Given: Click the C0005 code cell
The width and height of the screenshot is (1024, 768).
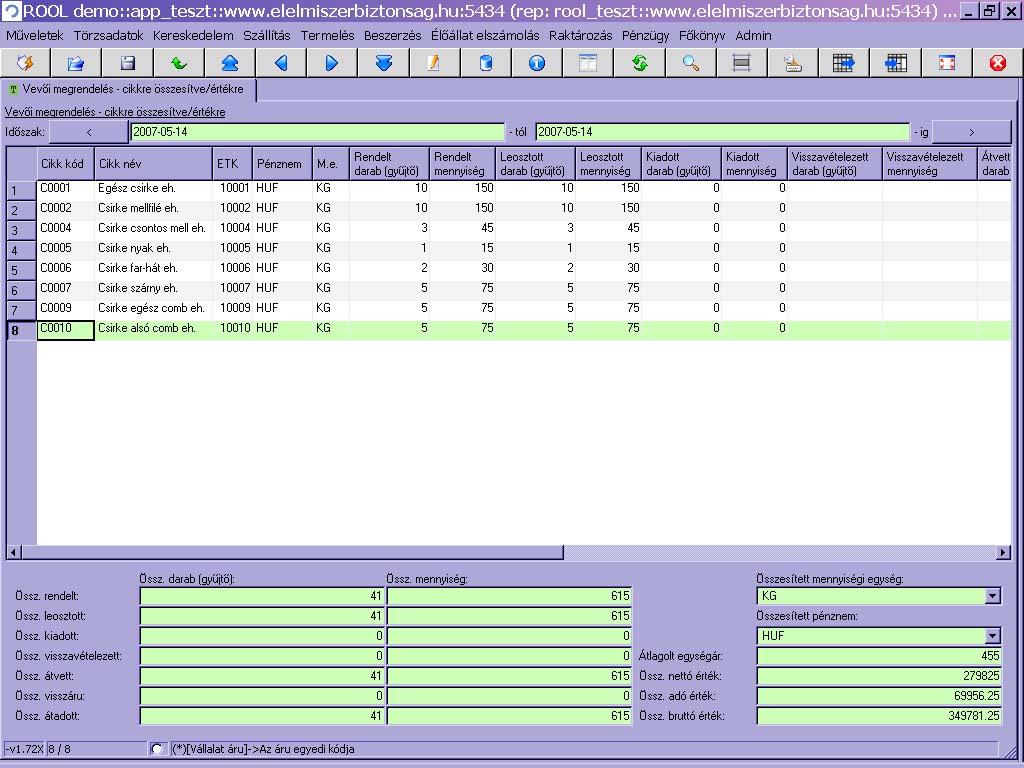Looking at the screenshot, I should (x=65, y=248).
